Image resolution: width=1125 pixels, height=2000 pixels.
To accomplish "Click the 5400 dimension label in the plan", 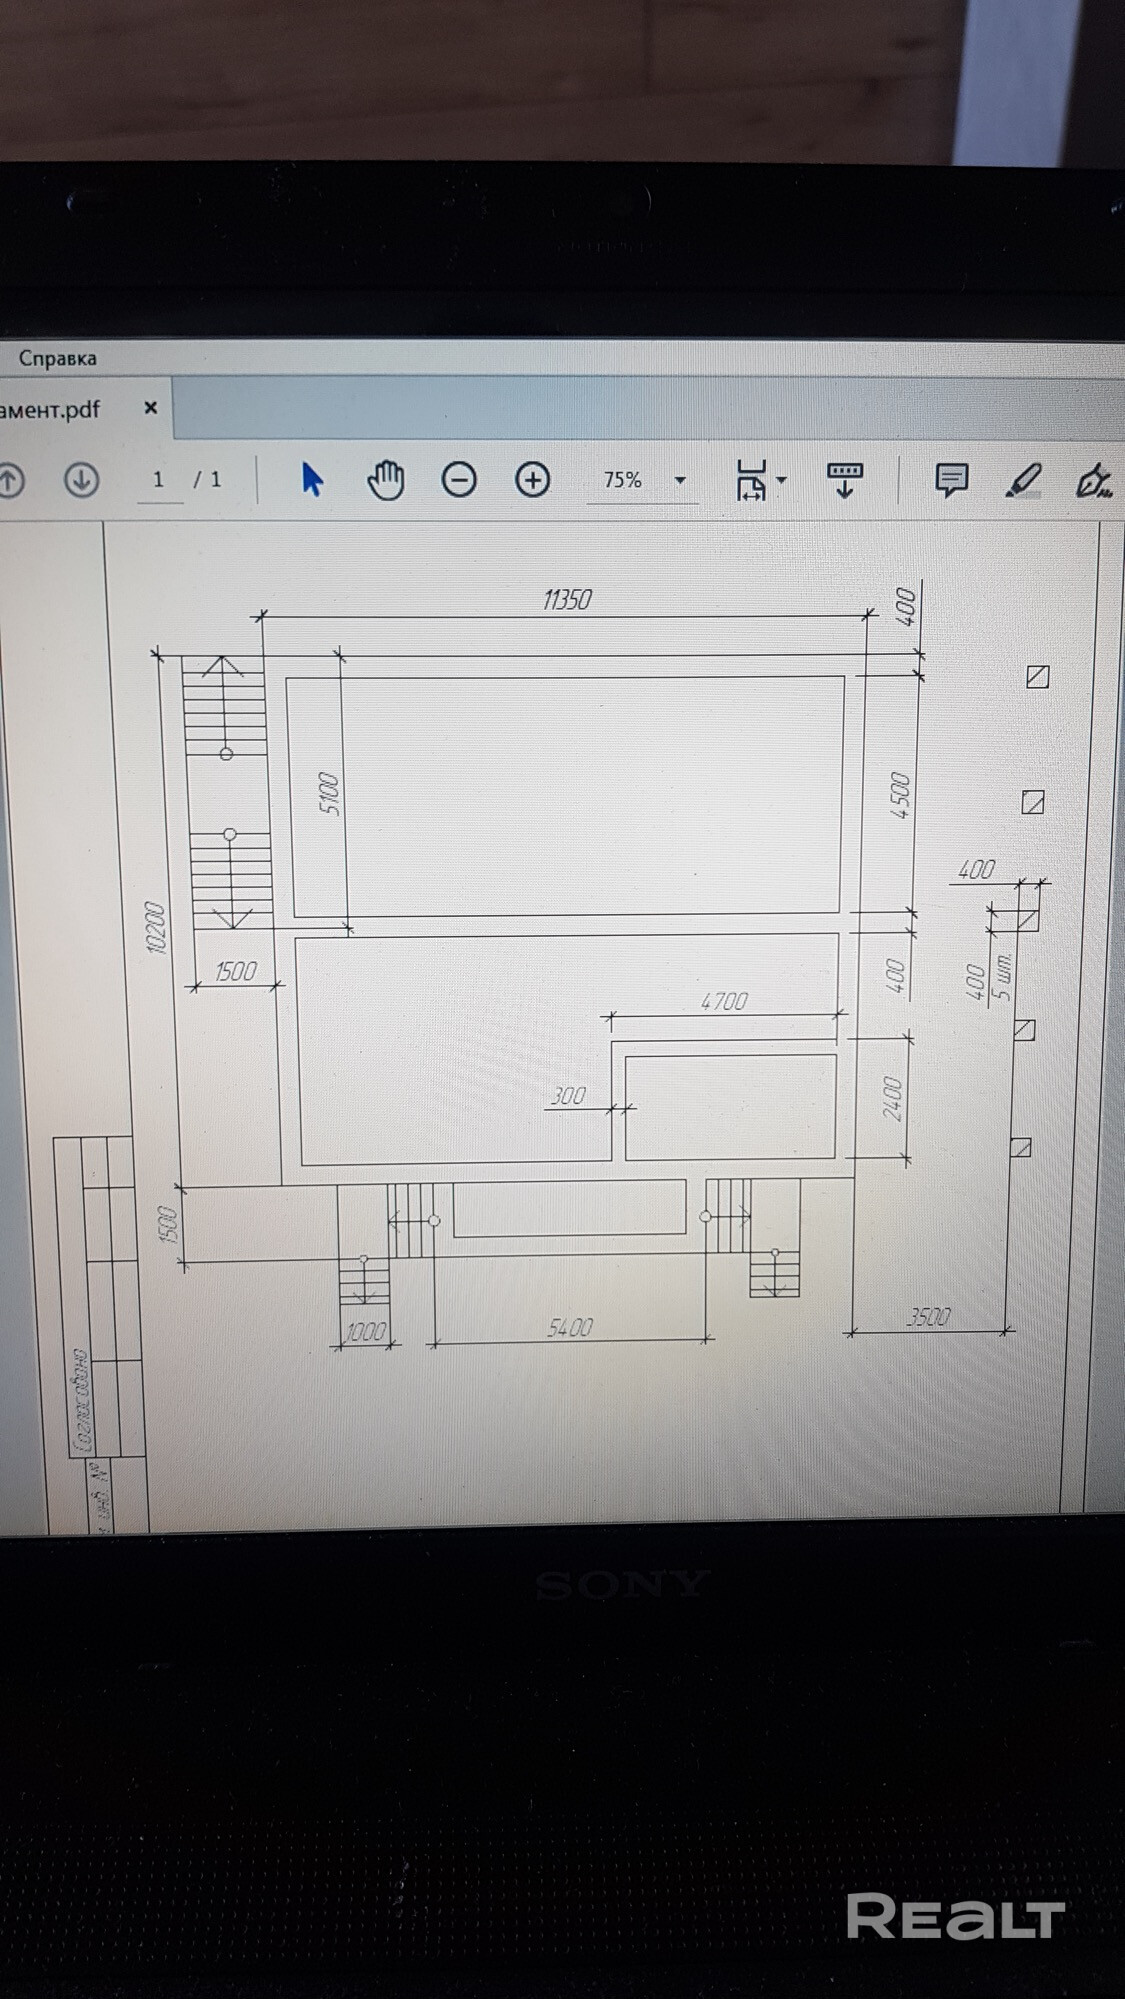I will point(570,1327).
